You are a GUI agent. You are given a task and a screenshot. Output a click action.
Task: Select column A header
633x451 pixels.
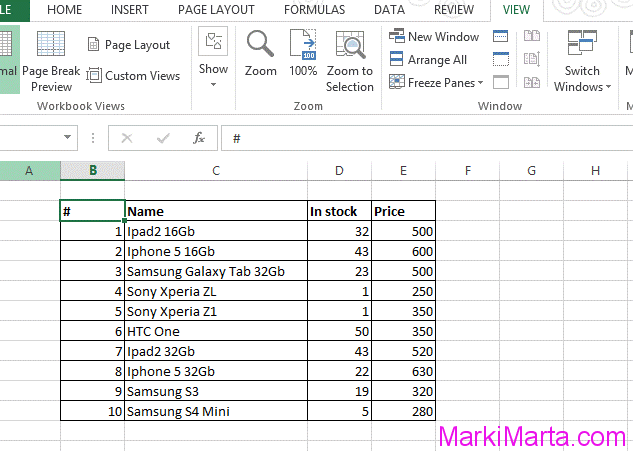click(29, 170)
